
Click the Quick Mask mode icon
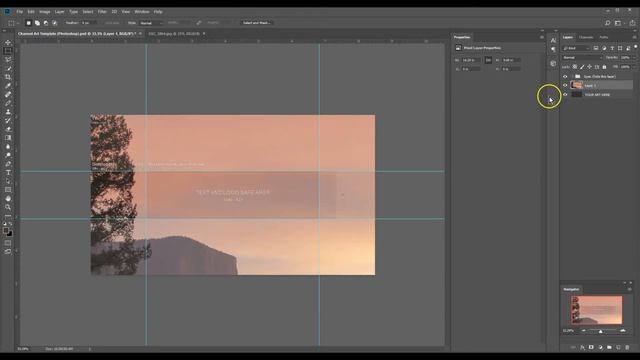(8, 243)
